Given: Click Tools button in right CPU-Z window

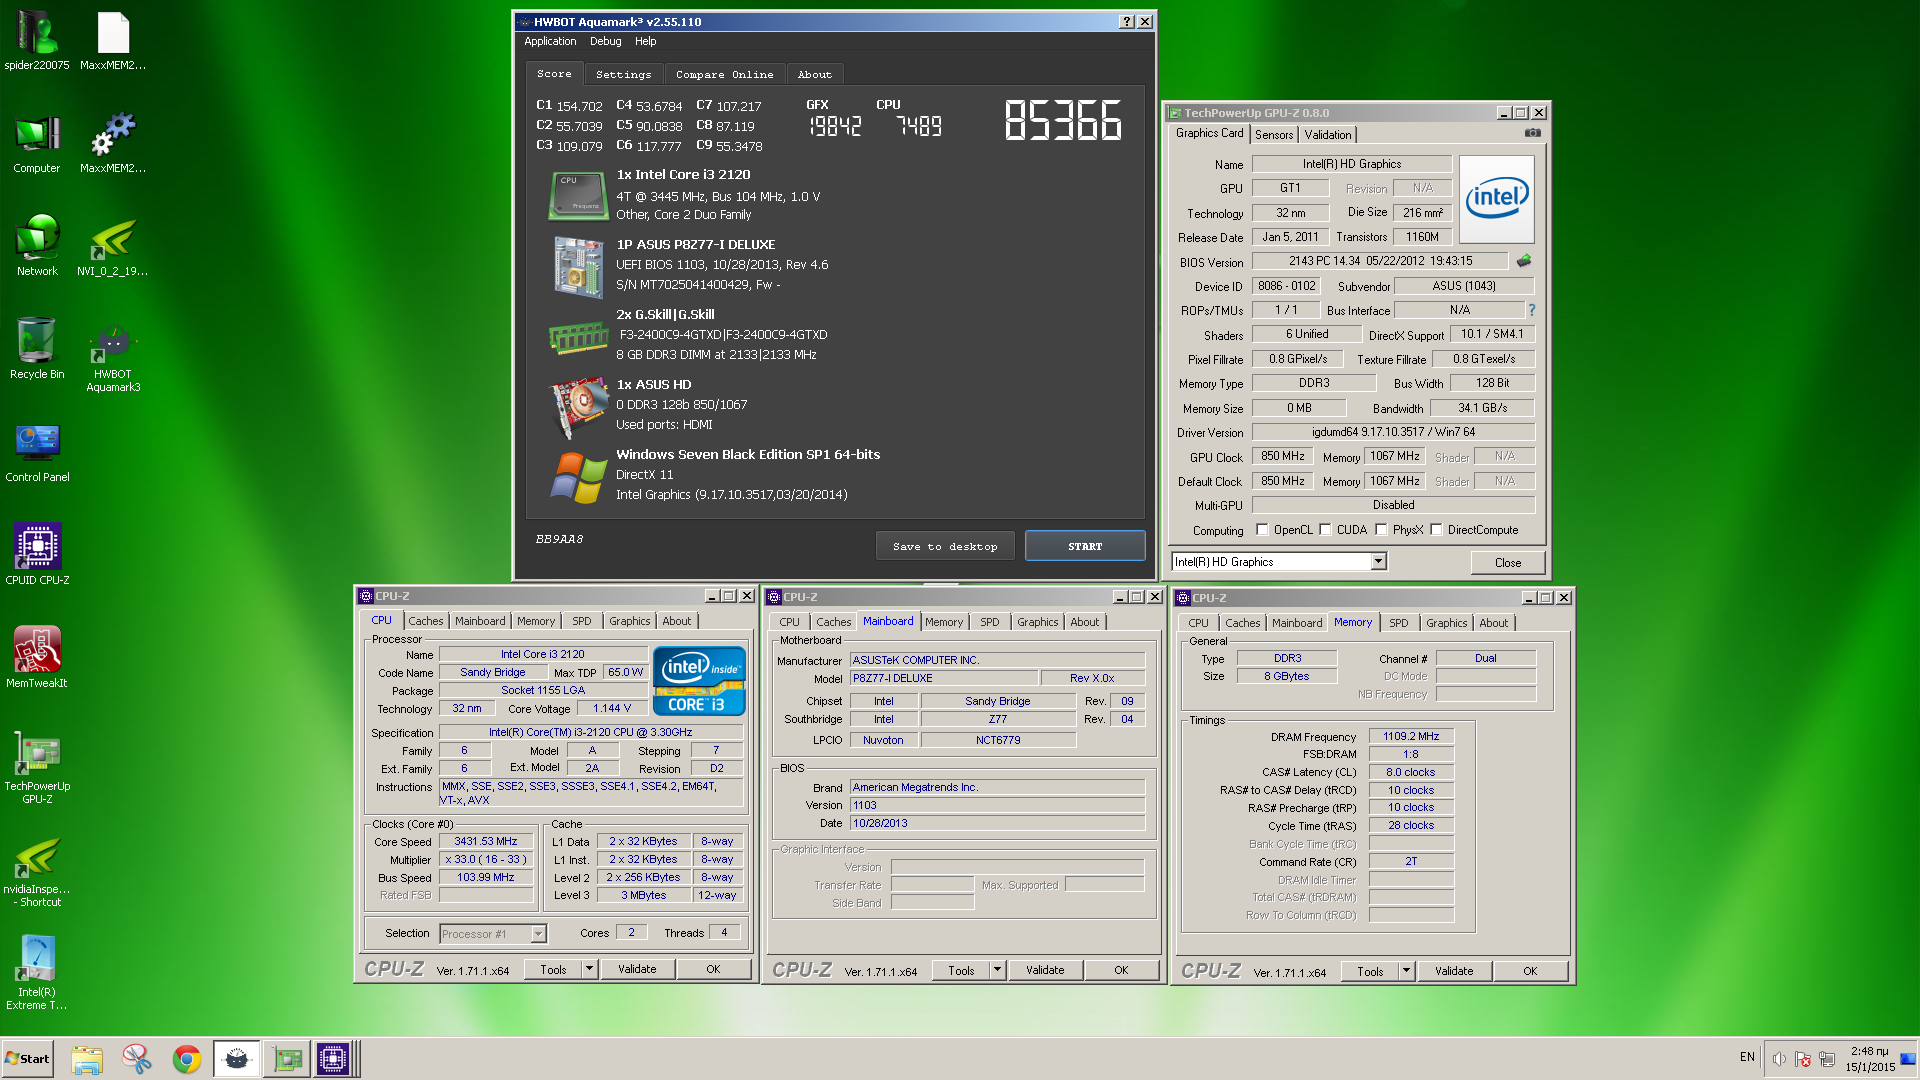Looking at the screenshot, I should click(x=1369, y=971).
